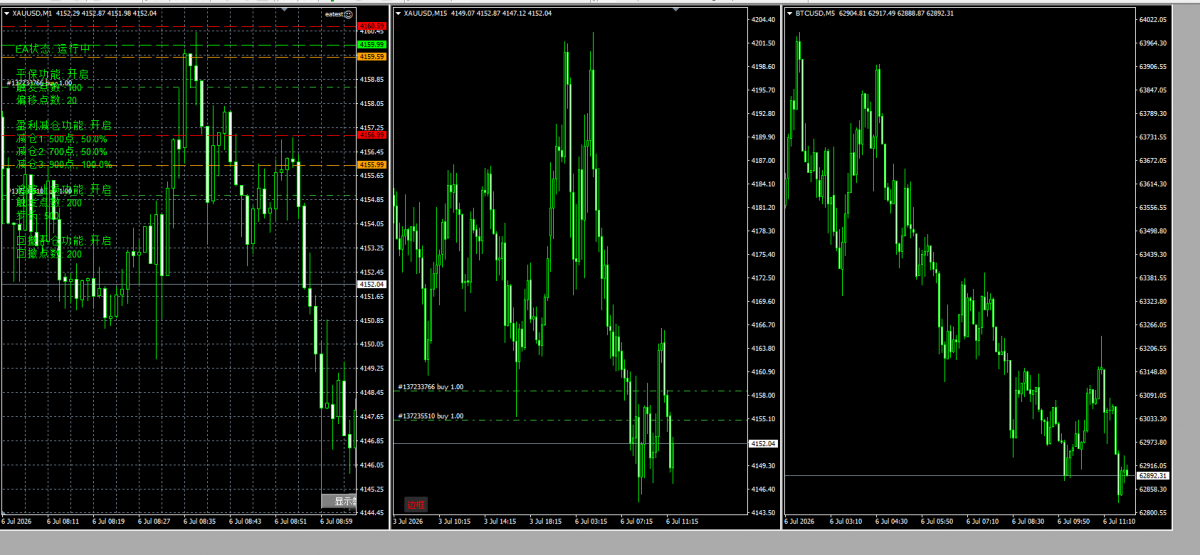Select order line label #137233766 buy 1.00 on M15 chart
Screen dimensions: 1200x555
point(430,386)
